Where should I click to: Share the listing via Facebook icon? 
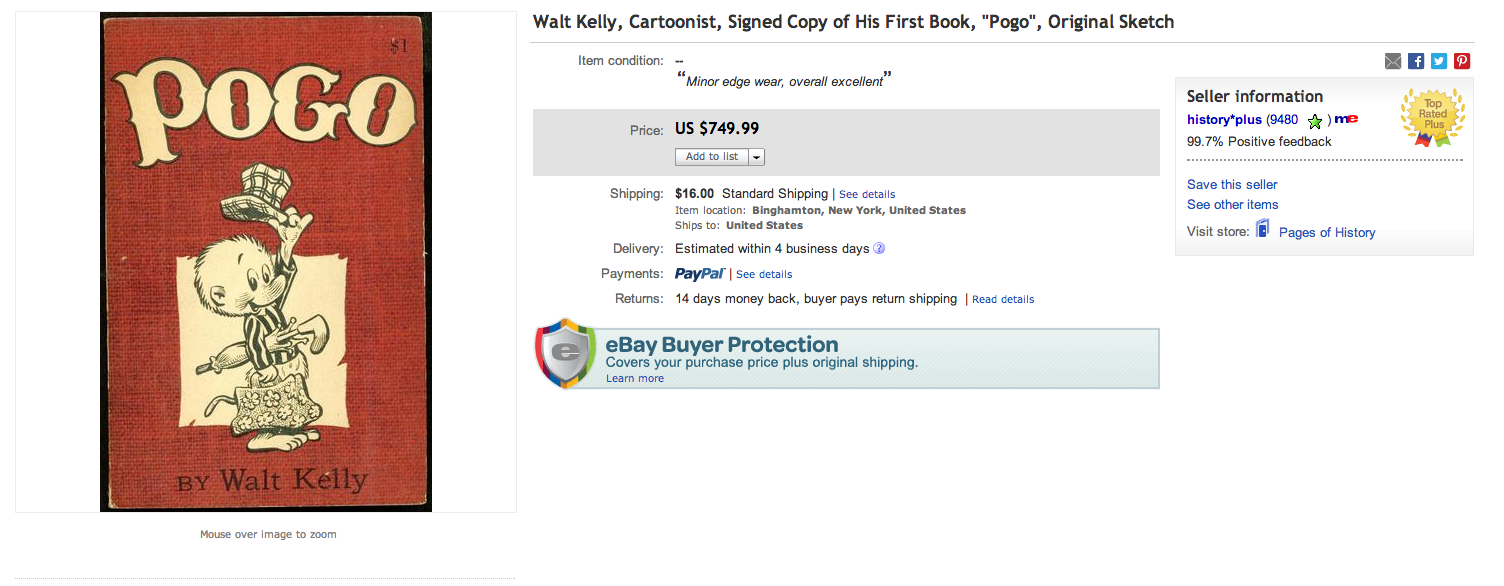click(x=1415, y=61)
